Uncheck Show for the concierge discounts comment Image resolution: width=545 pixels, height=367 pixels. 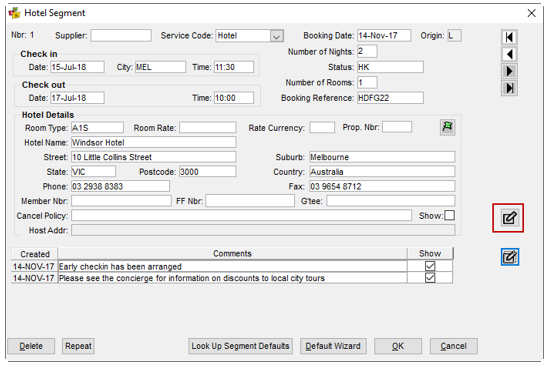(430, 278)
